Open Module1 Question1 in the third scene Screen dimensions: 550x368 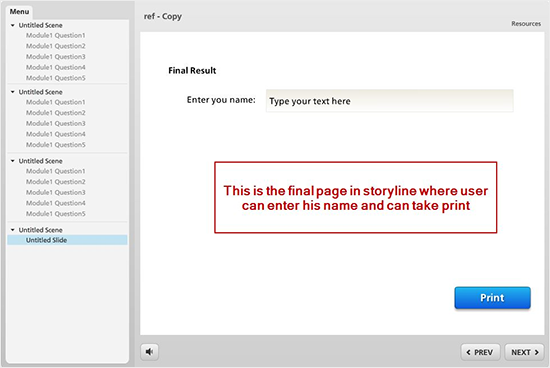[55, 171]
